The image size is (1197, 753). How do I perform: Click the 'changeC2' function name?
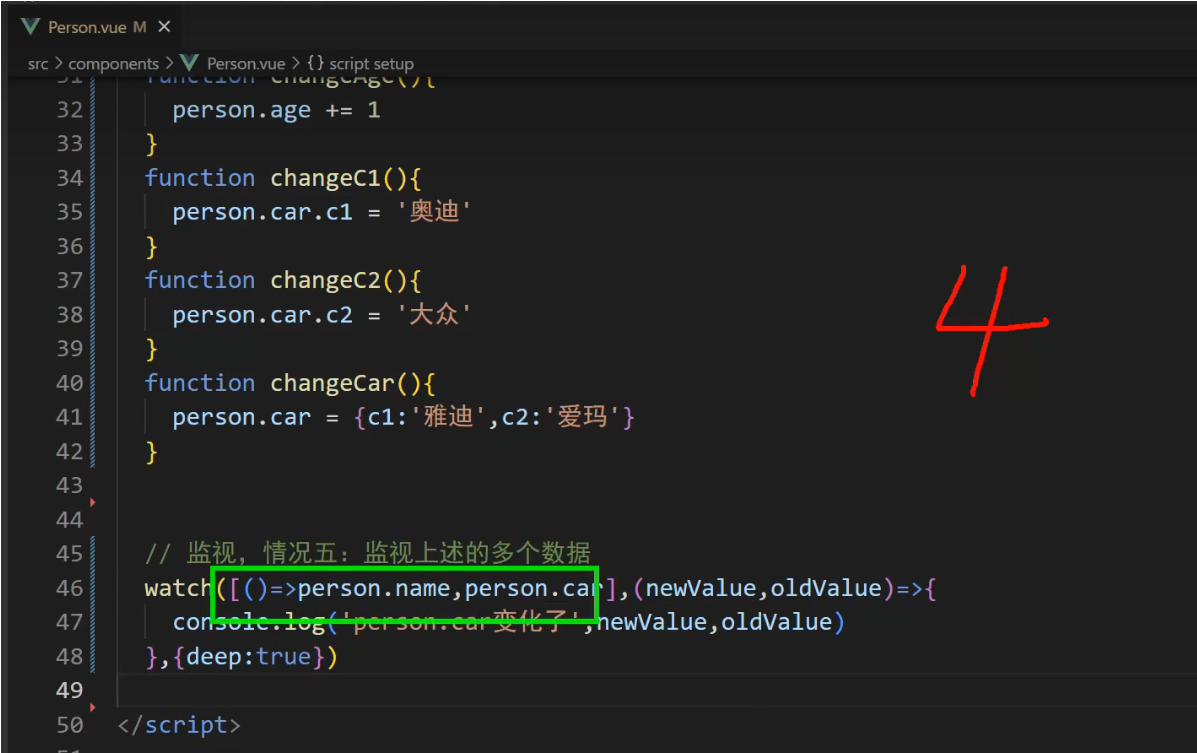pyautogui.click(x=325, y=280)
